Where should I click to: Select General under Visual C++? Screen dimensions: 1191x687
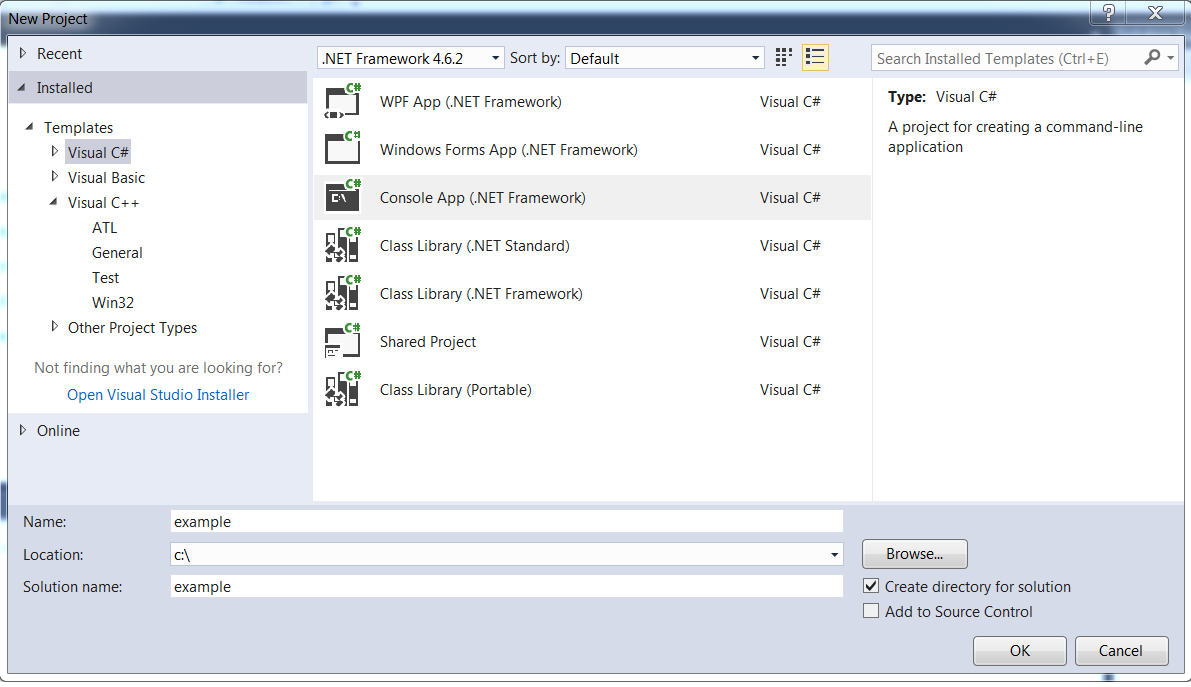pos(117,252)
